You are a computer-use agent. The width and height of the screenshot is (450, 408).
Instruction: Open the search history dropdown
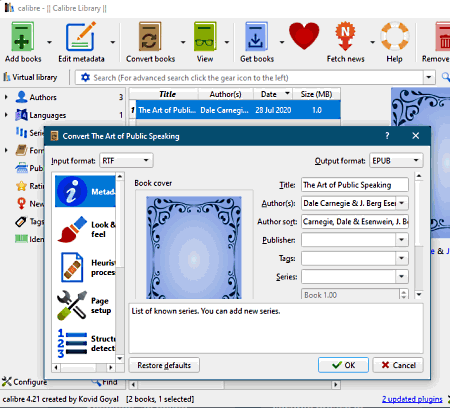coord(429,78)
